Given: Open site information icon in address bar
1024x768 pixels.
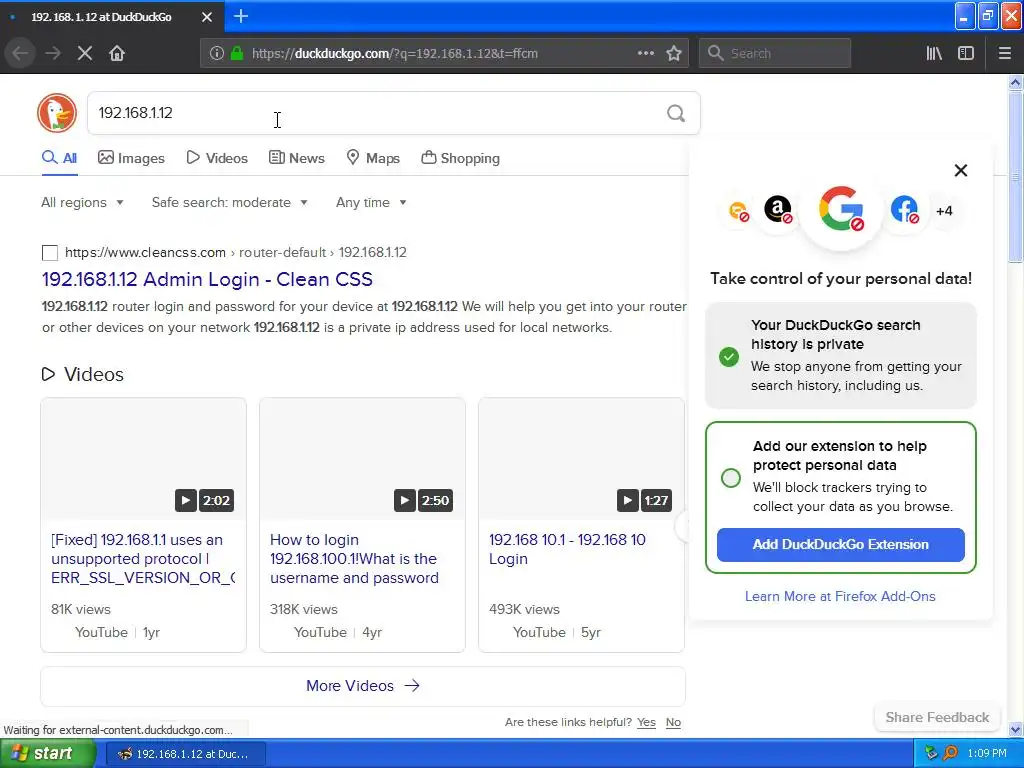Looking at the screenshot, I should coord(217,54).
